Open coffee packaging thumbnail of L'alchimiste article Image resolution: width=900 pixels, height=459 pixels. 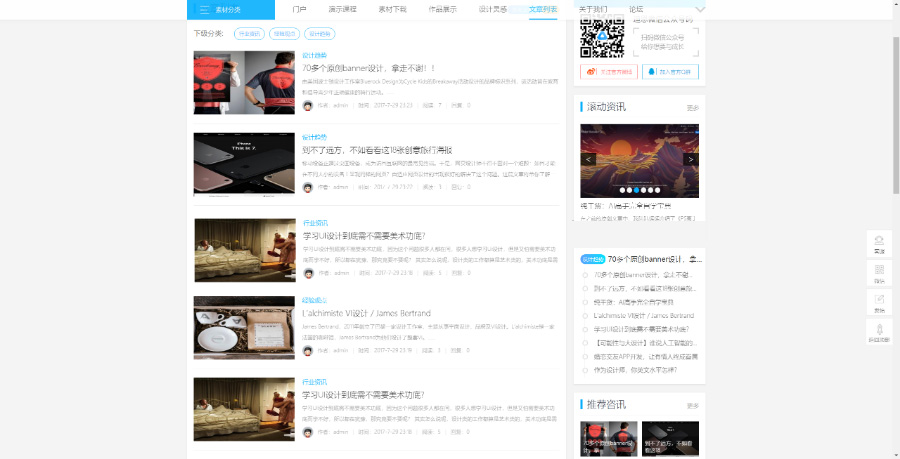tap(244, 328)
